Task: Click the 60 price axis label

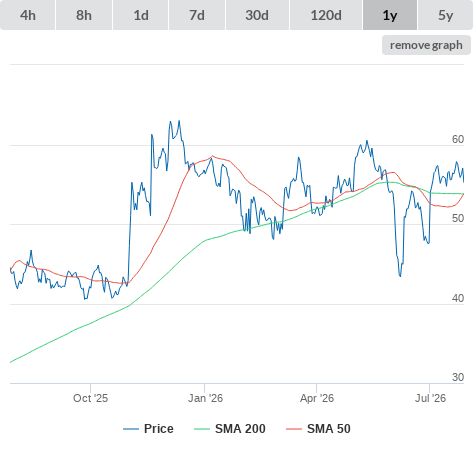Action: (x=458, y=139)
